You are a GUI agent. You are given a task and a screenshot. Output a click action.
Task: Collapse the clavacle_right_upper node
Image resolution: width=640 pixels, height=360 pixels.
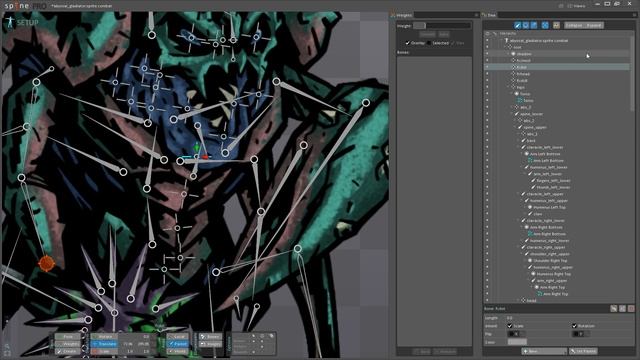519,247
